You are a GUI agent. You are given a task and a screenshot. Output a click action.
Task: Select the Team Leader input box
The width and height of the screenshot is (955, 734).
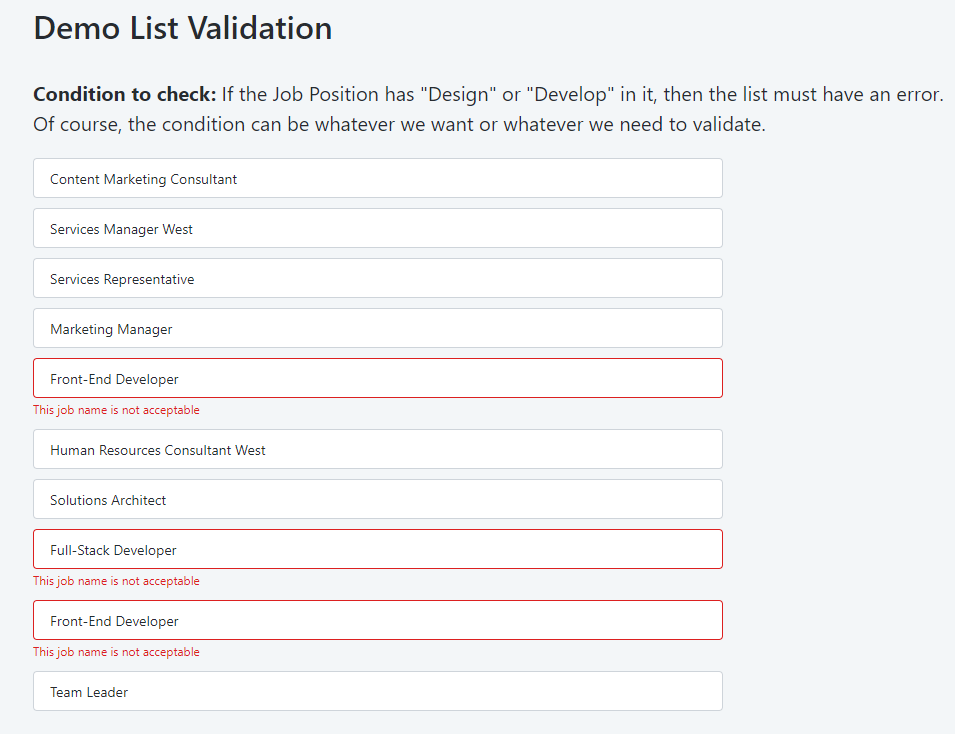pyautogui.click(x=378, y=691)
